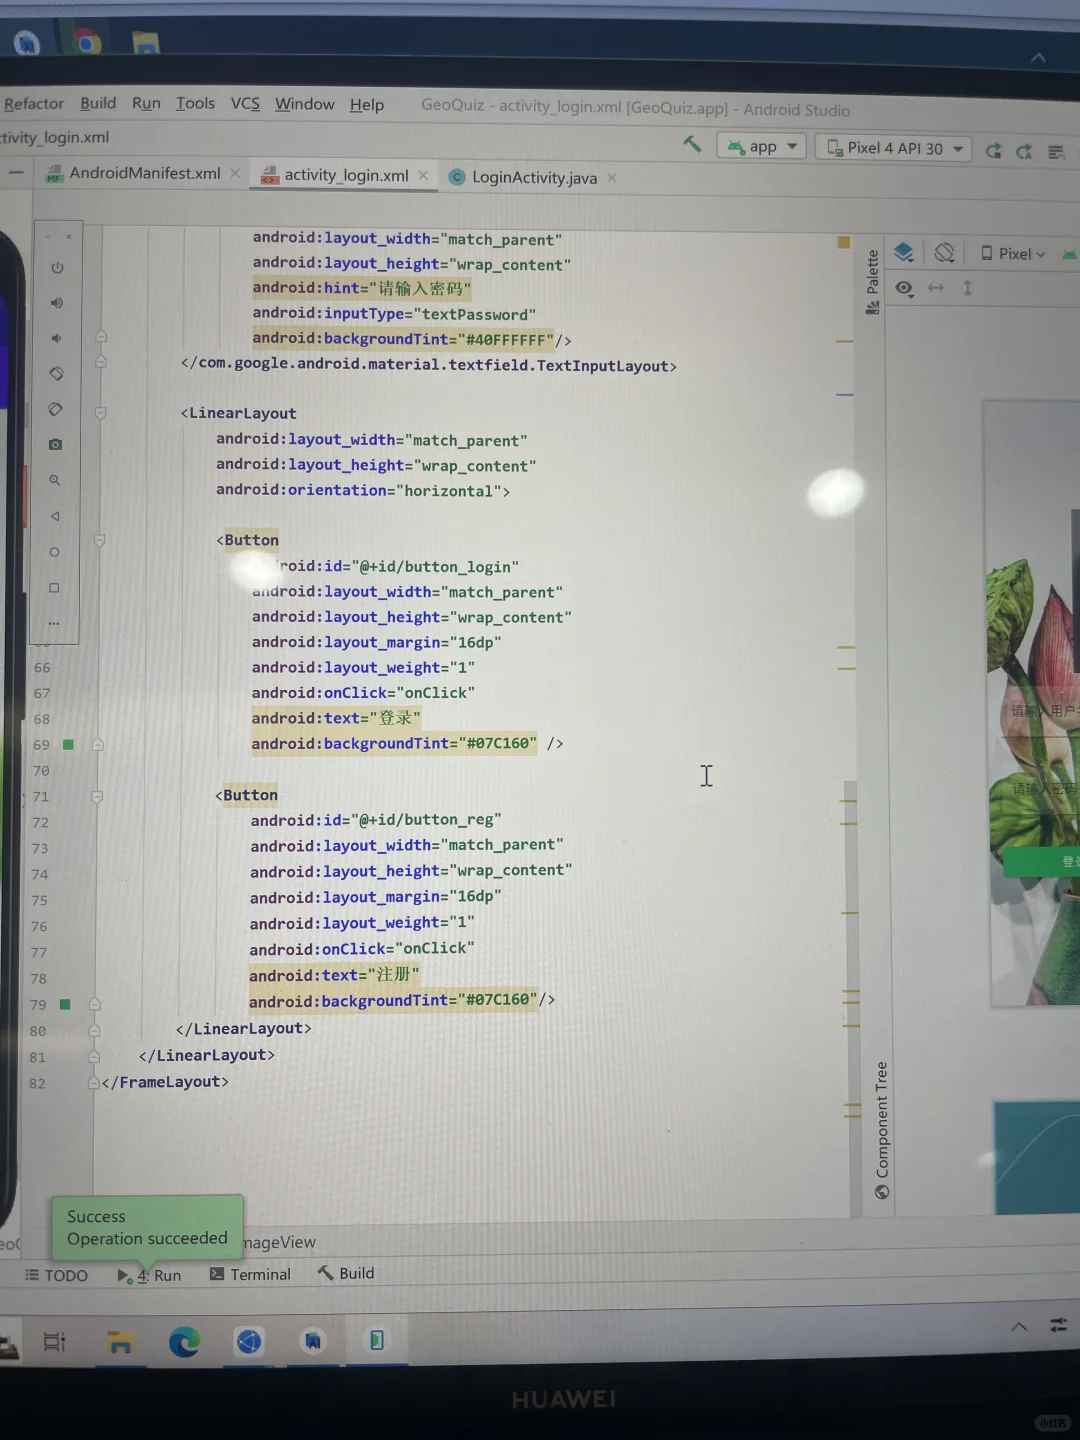Open the design surface layers dropdown

(x=904, y=252)
